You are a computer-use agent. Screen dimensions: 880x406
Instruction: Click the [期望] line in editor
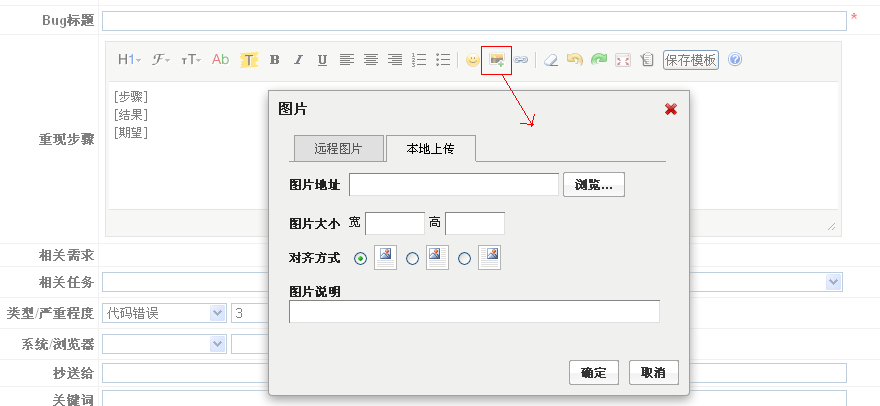pos(131,133)
